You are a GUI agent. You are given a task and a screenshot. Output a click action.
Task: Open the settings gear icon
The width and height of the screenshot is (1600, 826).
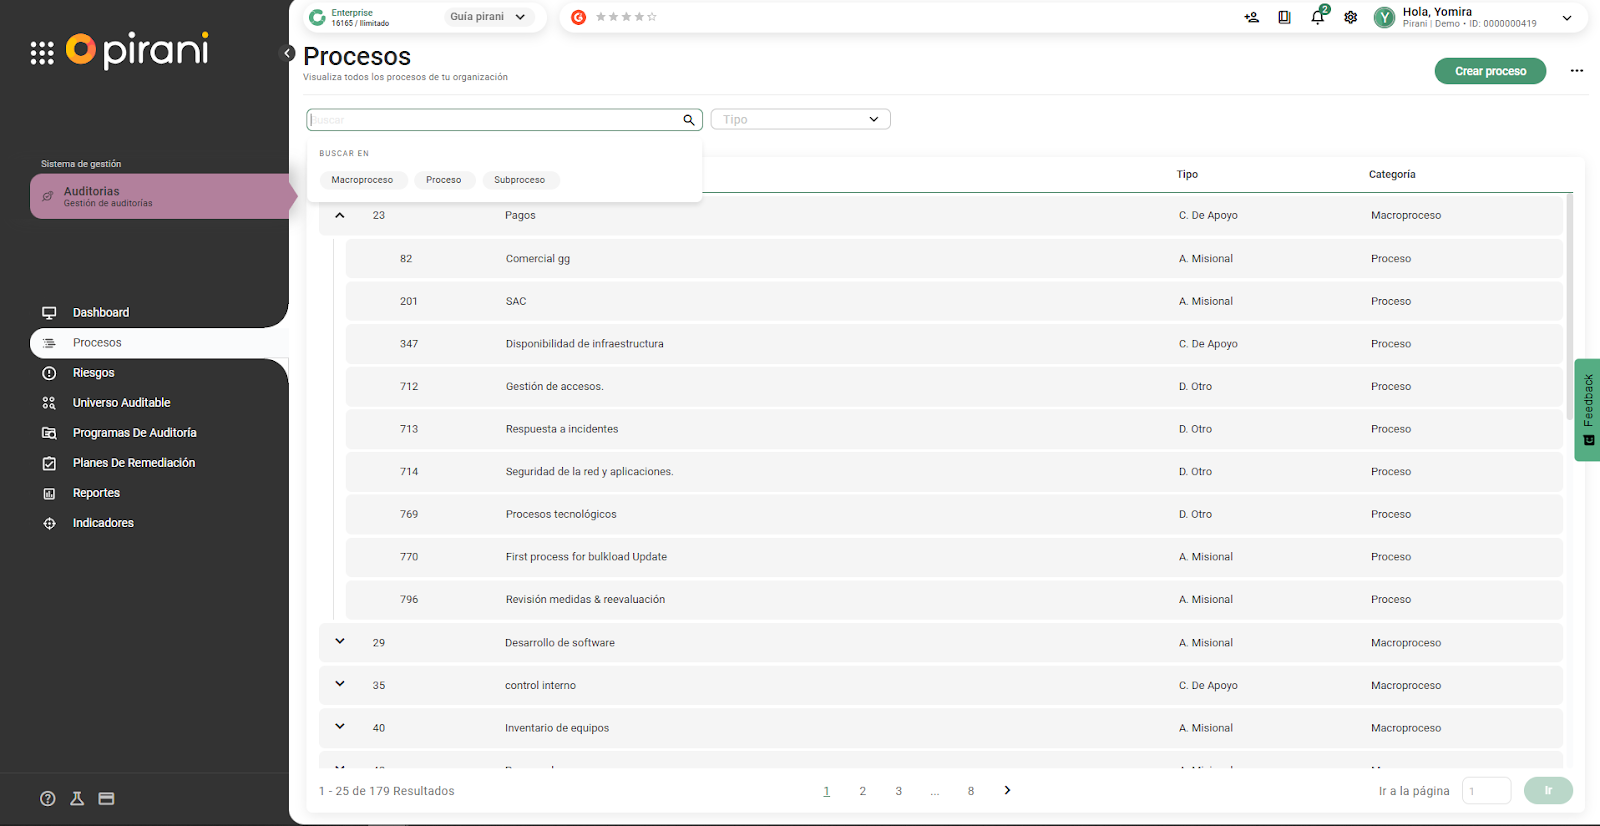tap(1350, 17)
